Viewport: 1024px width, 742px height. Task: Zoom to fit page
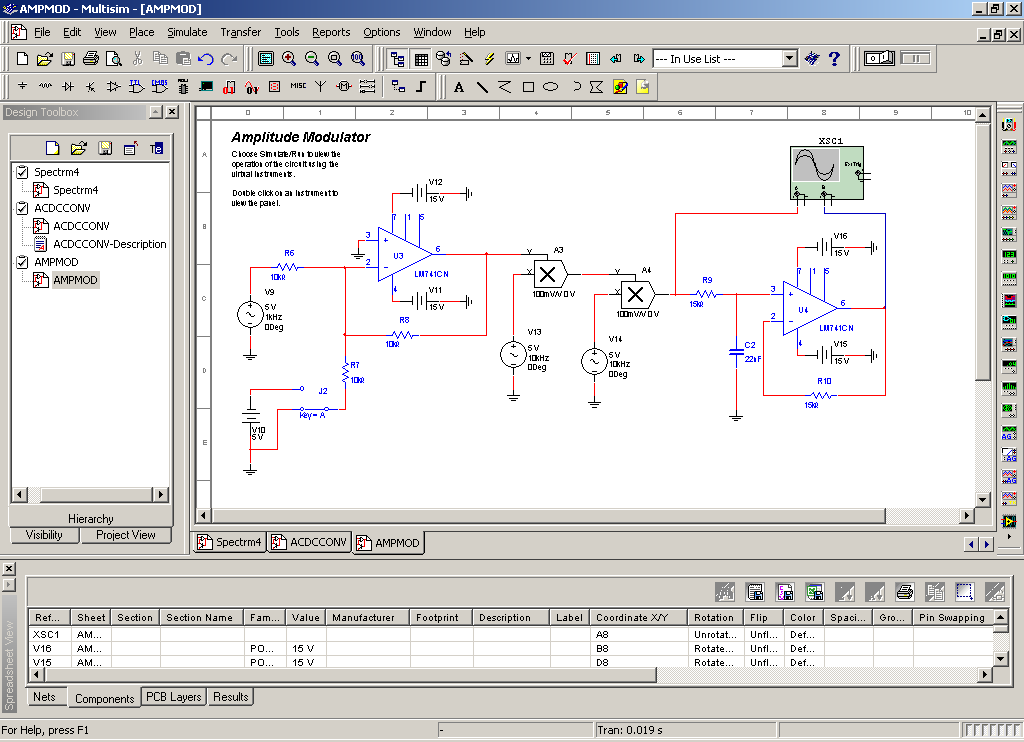pyautogui.click(x=358, y=59)
